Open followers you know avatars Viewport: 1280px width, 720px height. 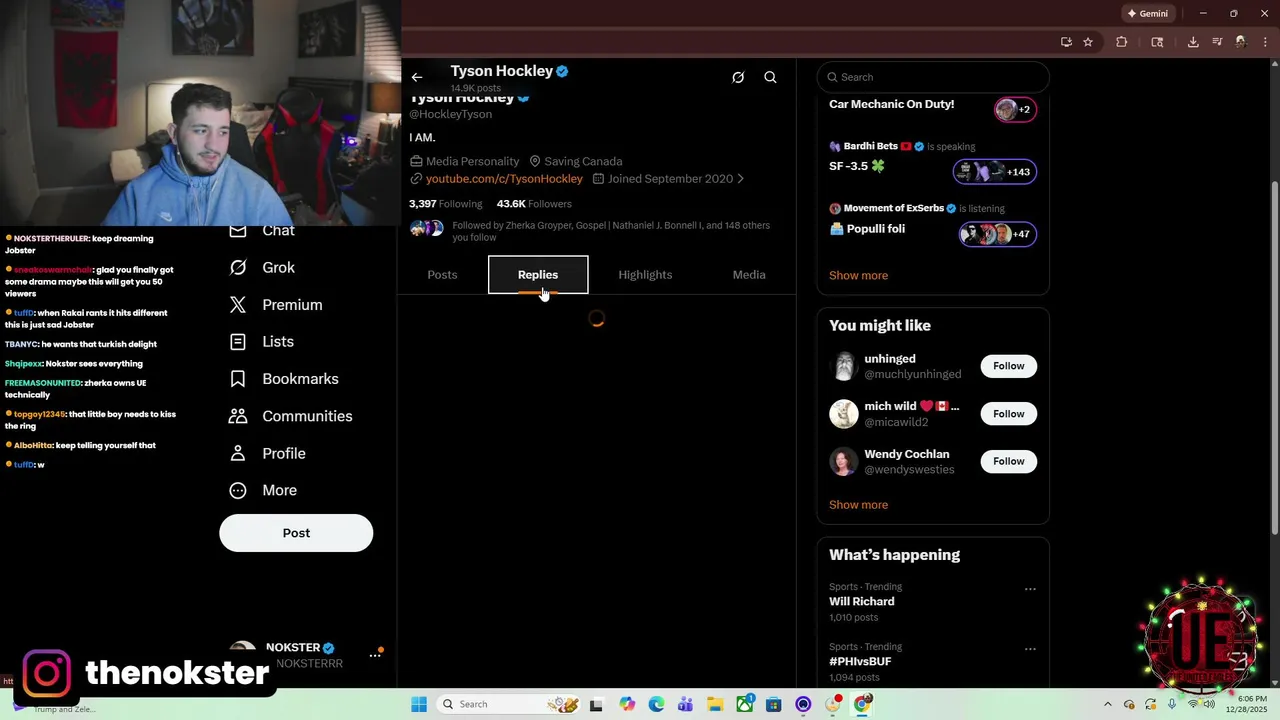point(427,228)
